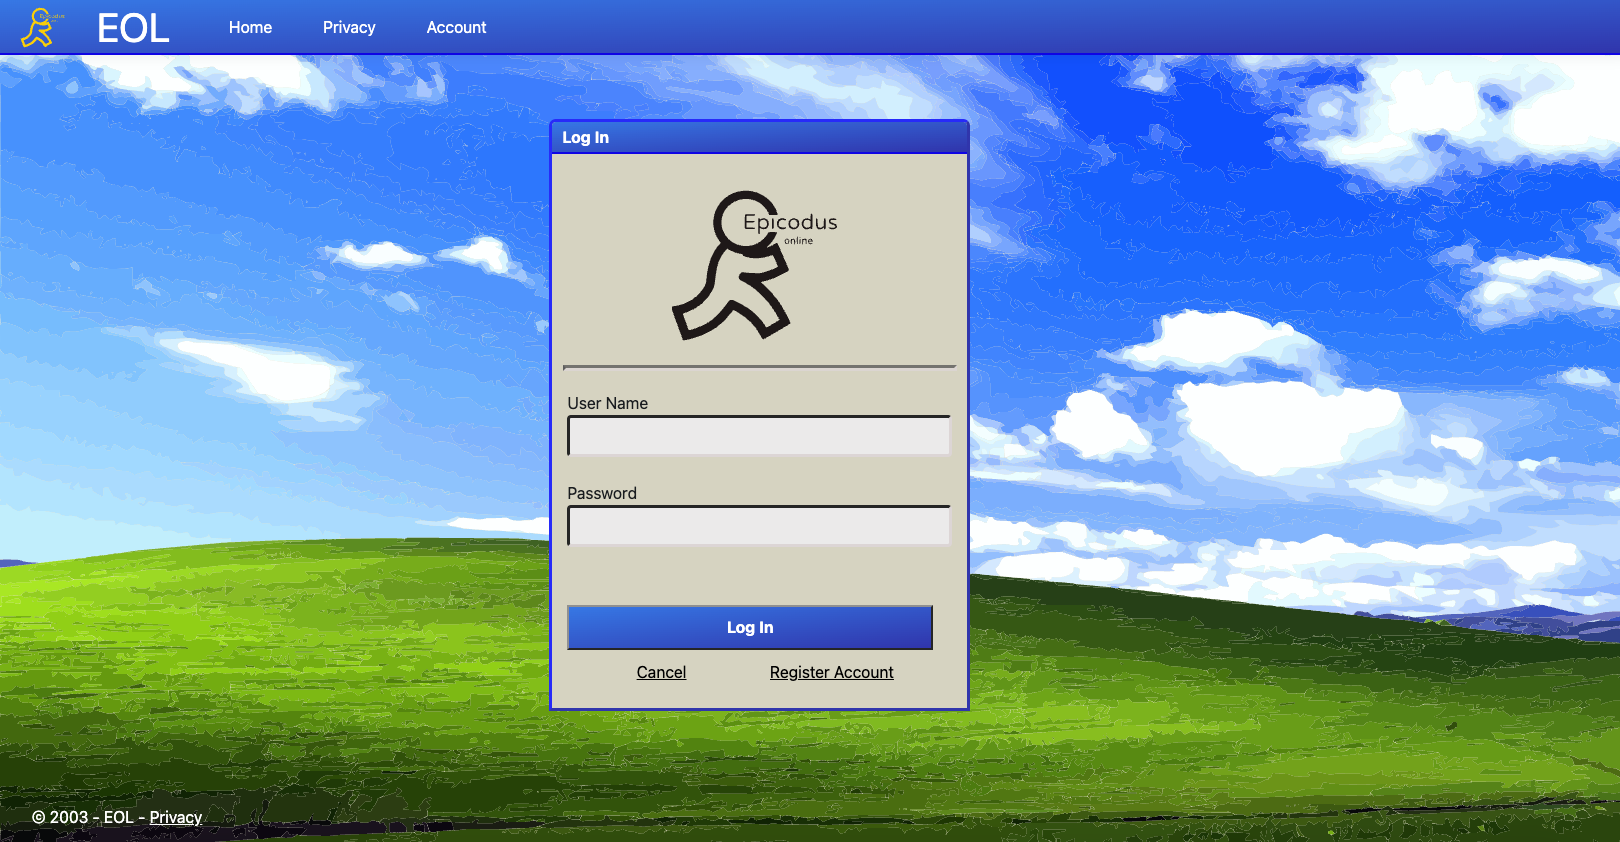The height and width of the screenshot is (842, 1620).
Task: Open the footer Privacy link
Action: (x=176, y=818)
